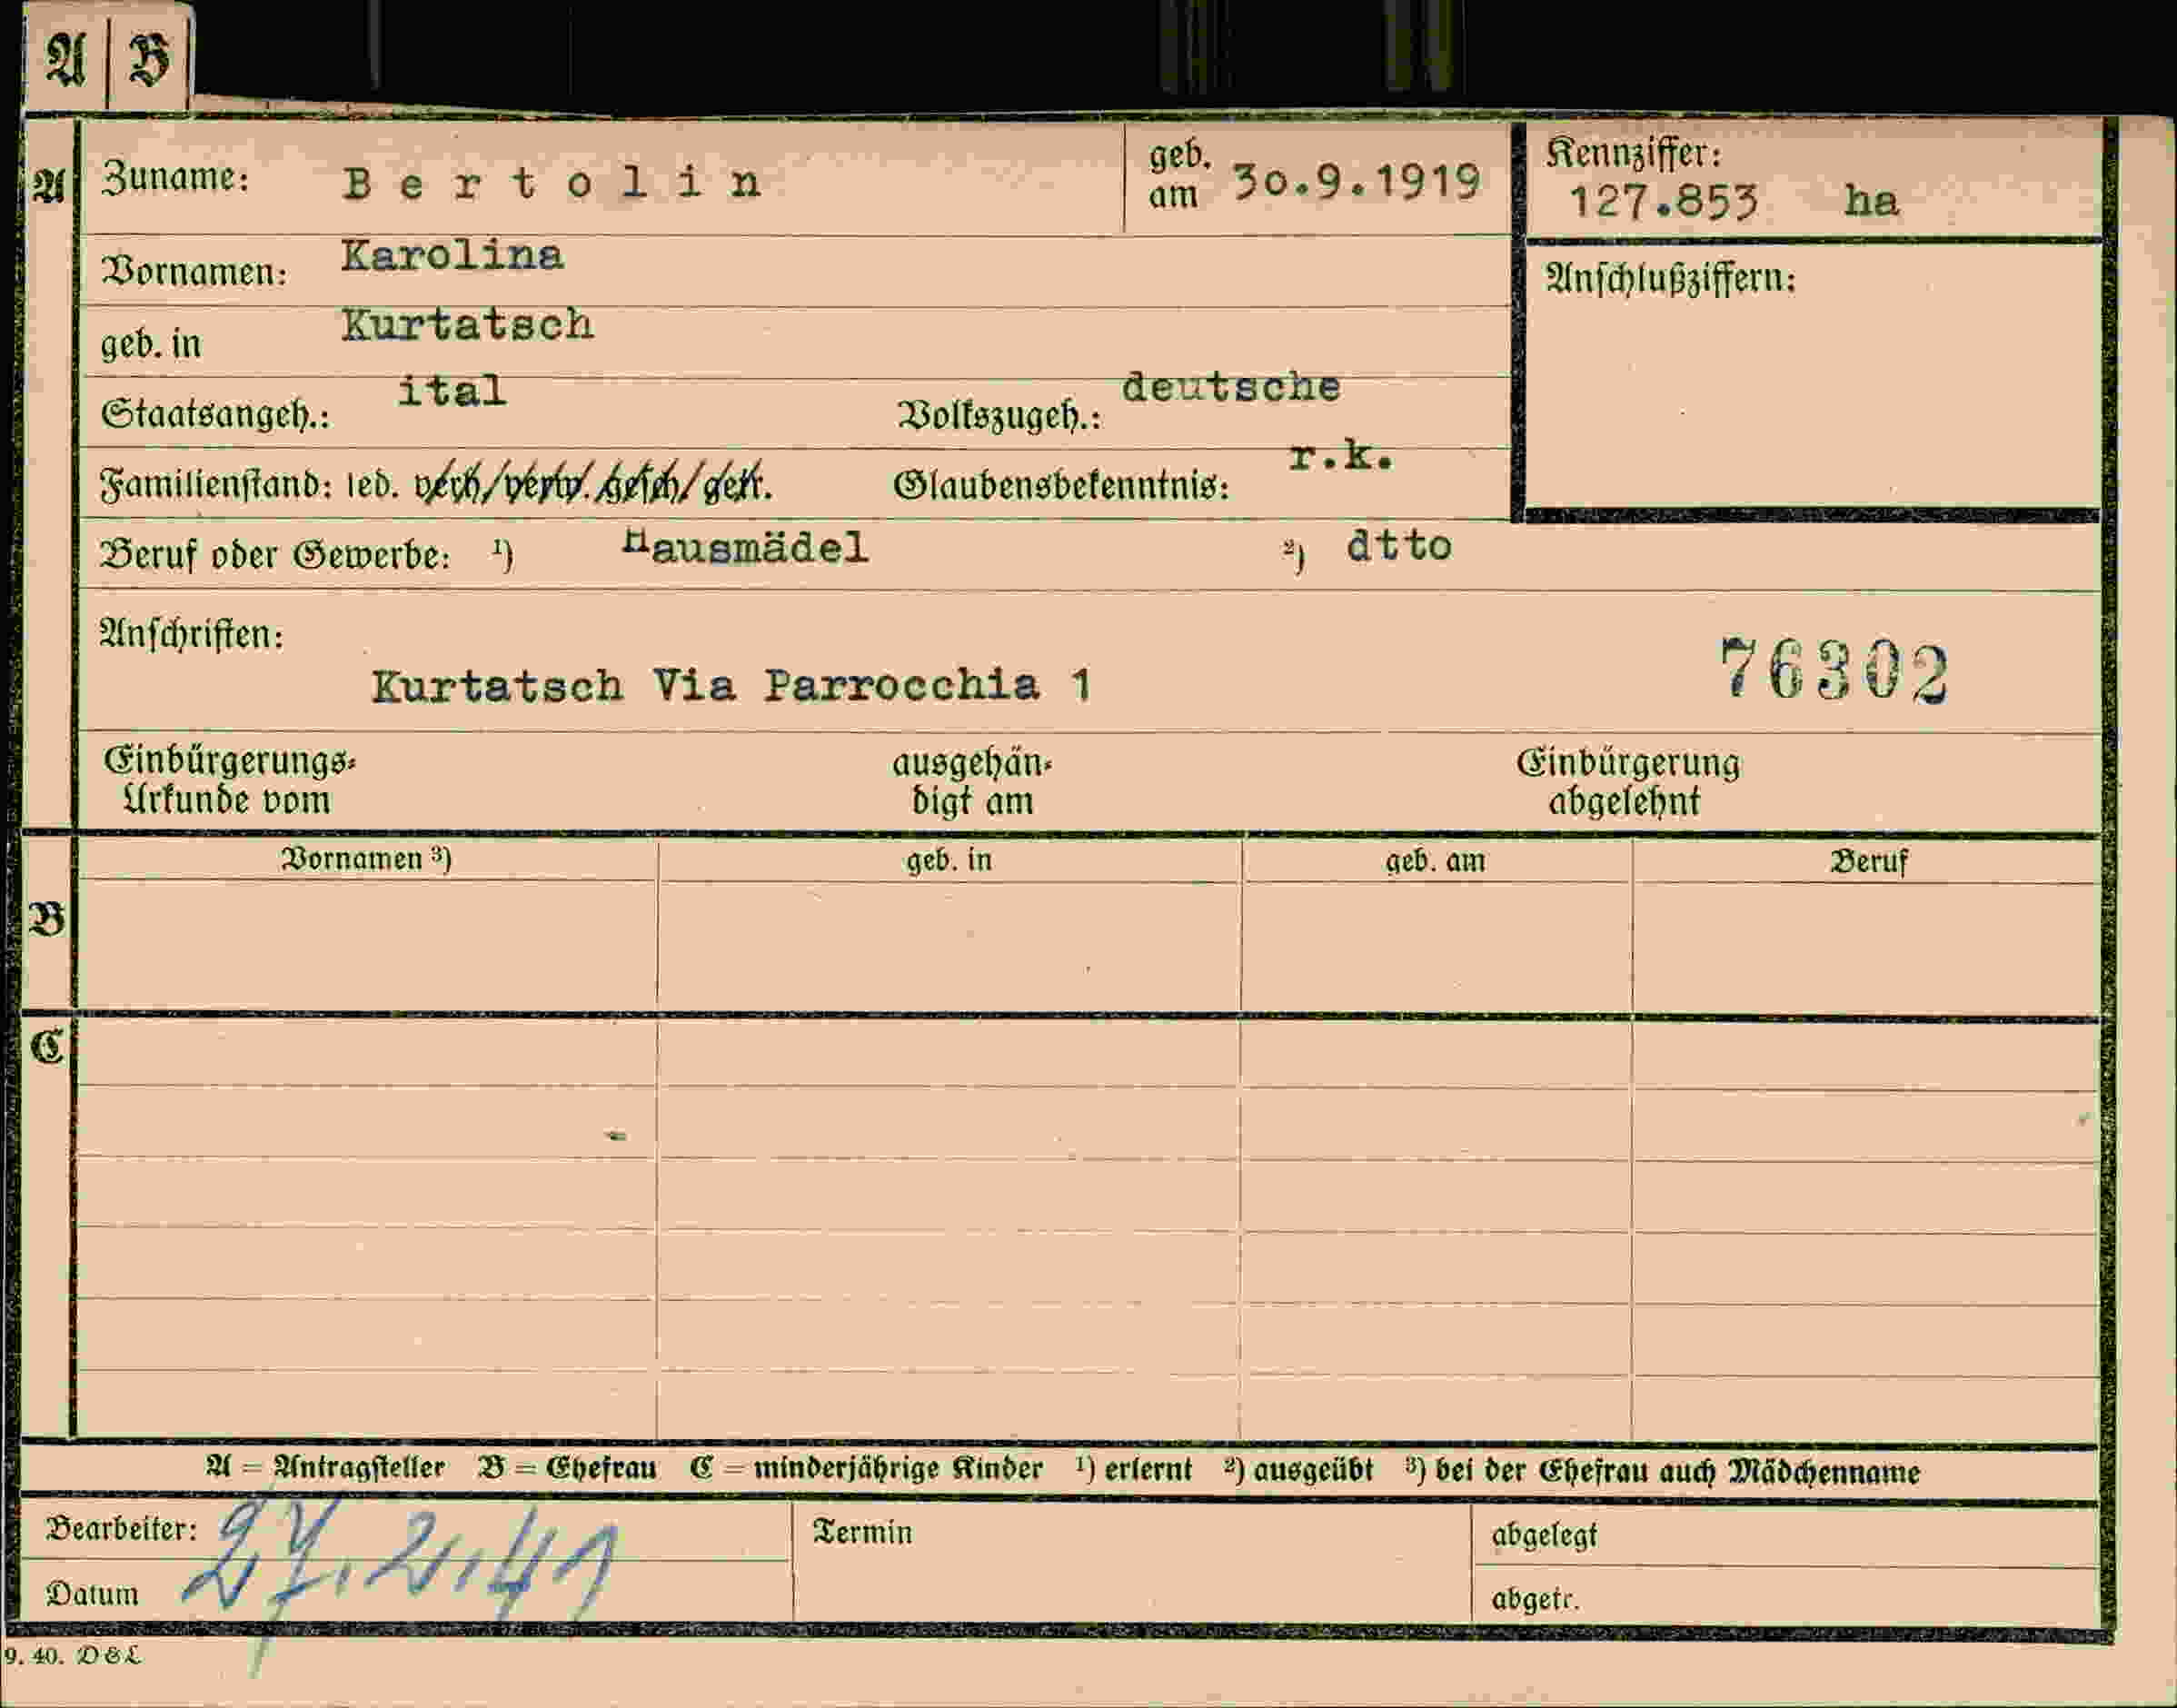The image size is (2177, 1708).
Task: Click the index tab letter 'B' at top
Action: 150,60
